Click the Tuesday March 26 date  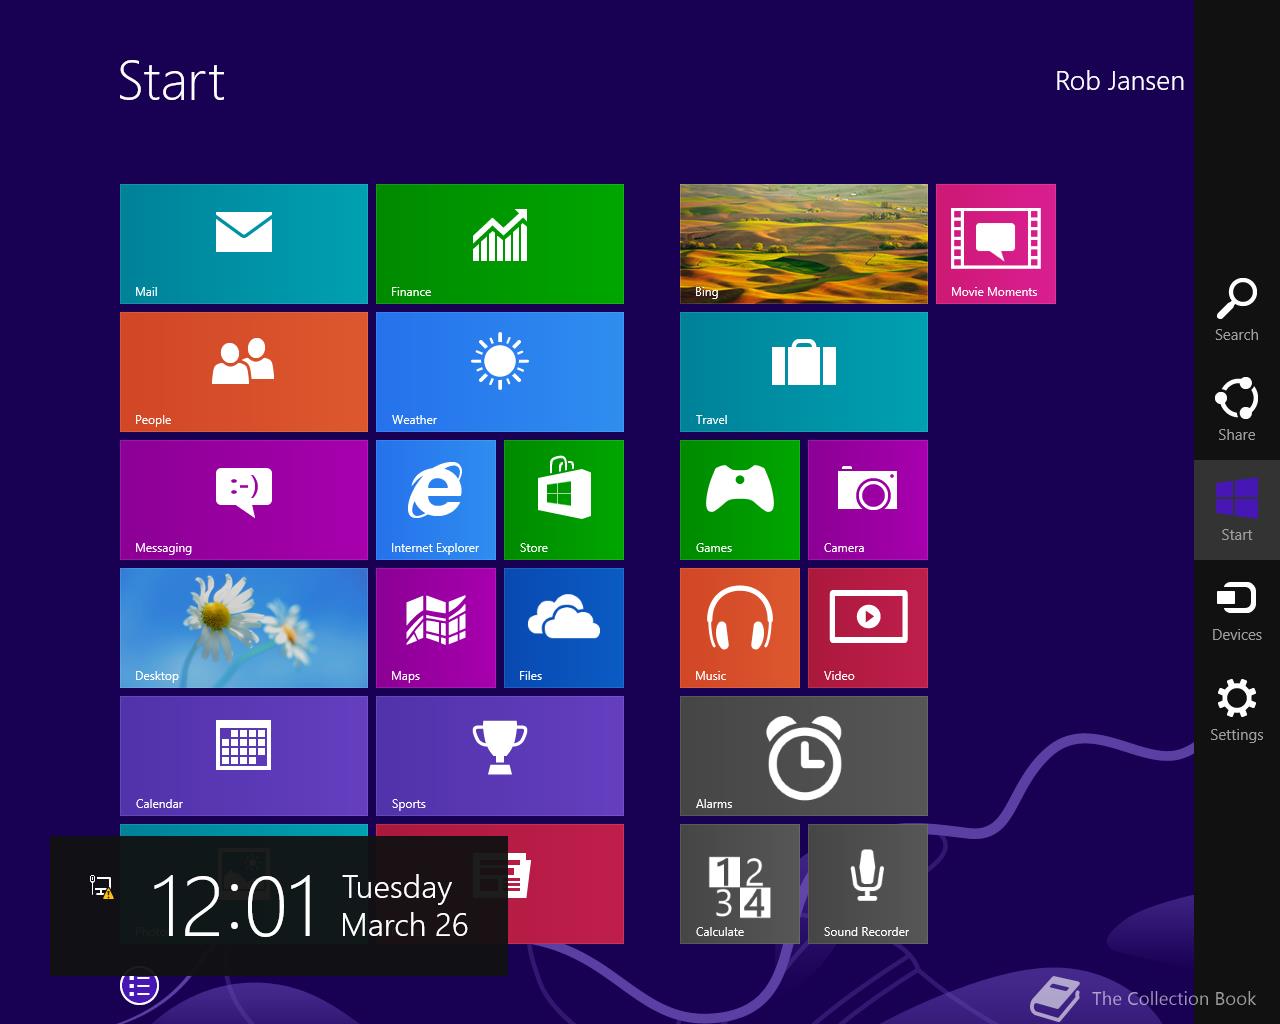[x=404, y=906]
